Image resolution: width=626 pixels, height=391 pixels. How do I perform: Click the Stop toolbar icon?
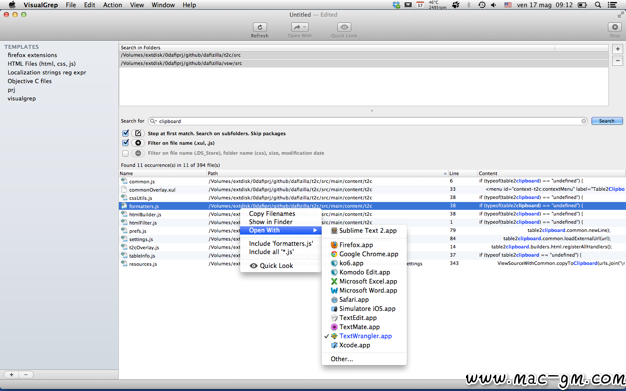click(614, 27)
